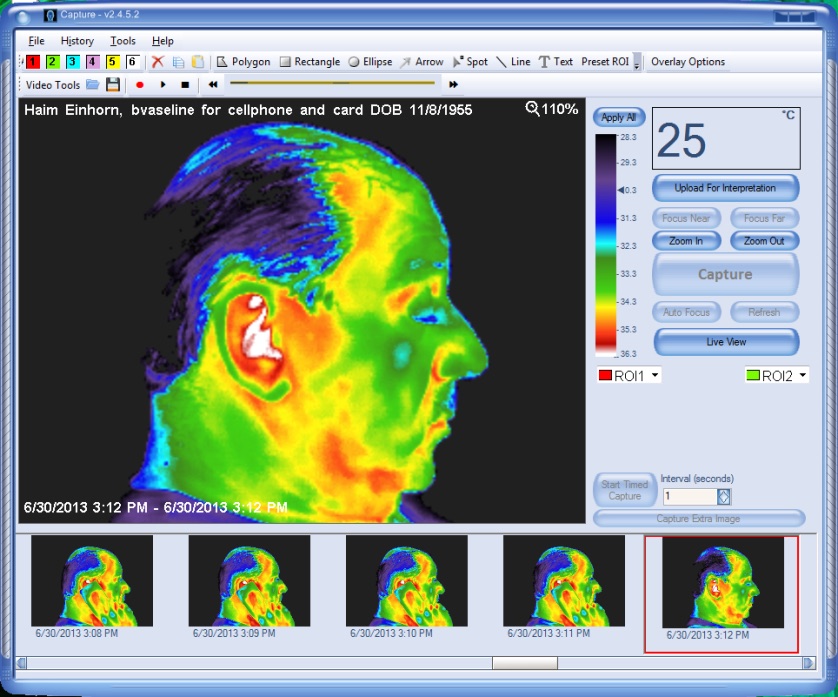The width and height of the screenshot is (838, 697).
Task: Select white ROI color number 6
Action: click(x=132, y=62)
